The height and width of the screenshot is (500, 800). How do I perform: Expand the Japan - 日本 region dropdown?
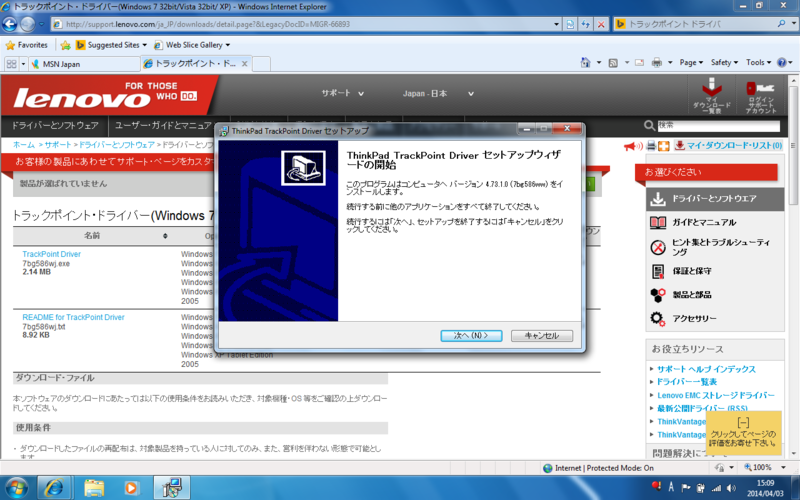click(438, 93)
